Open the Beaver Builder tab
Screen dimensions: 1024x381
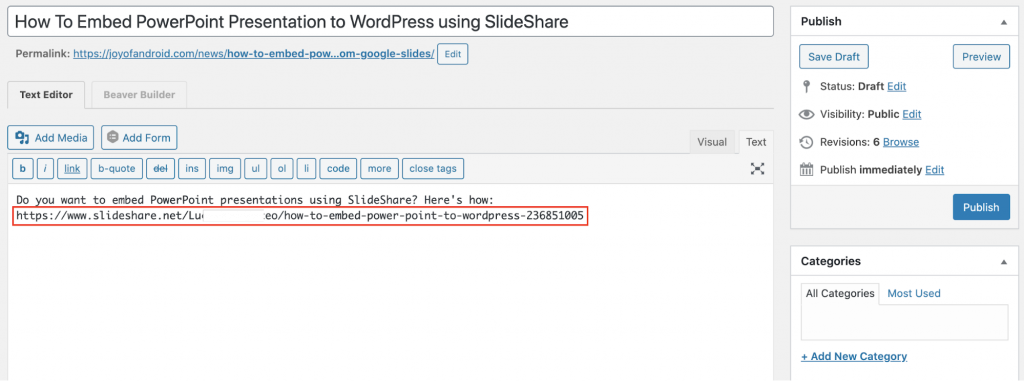tap(139, 95)
